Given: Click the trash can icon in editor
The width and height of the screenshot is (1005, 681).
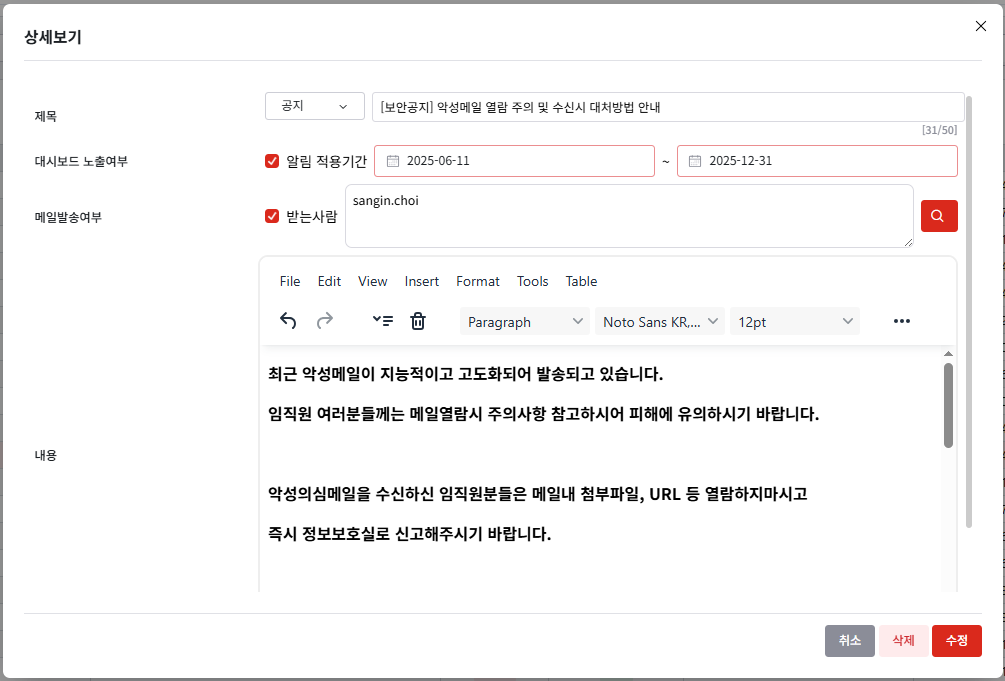Looking at the screenshot, I should [418, 321].
